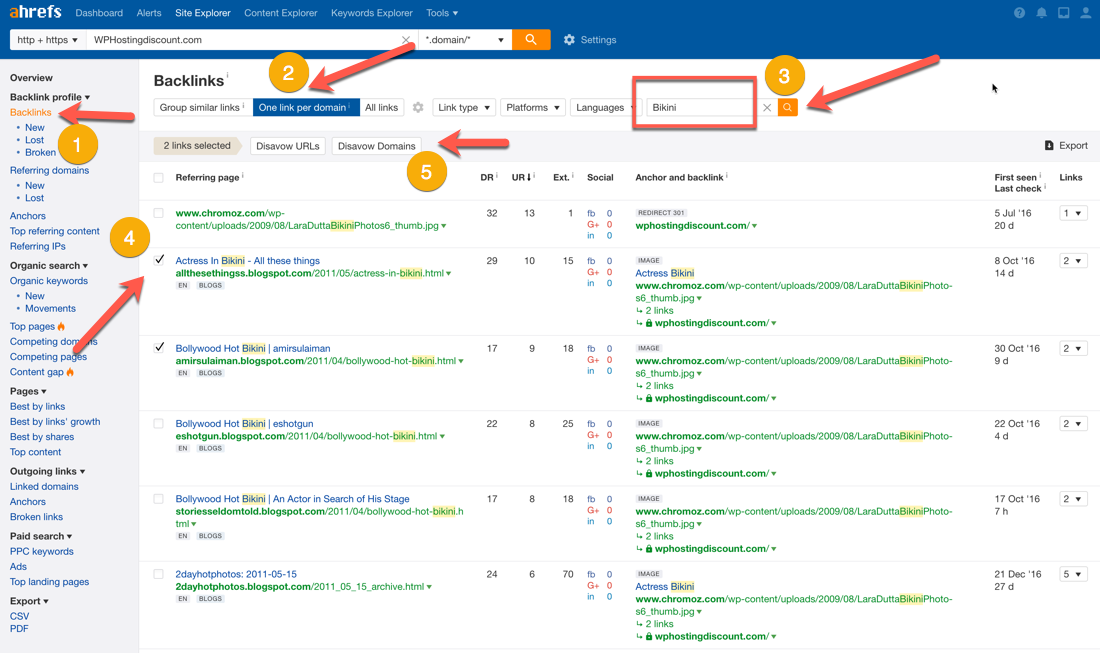Viewport: 1100px width, 653px height.
Task: Clear the WPHostingdiscount.com URL field
Action: (x=405, y=40)
